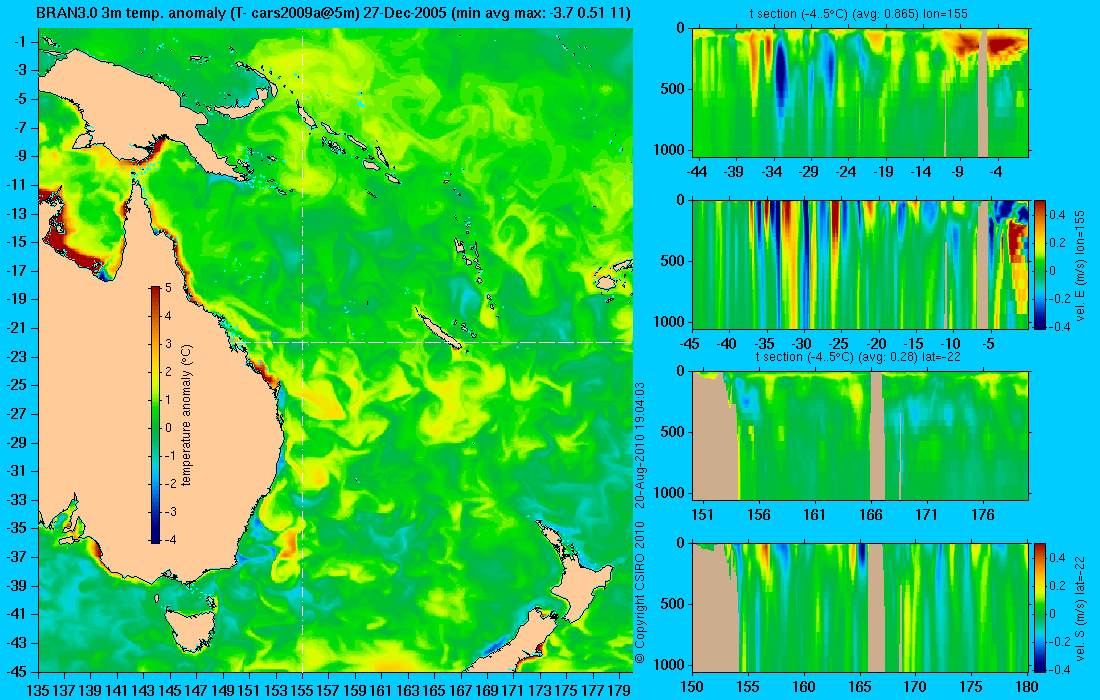
Task: Click the '135' longitude tick on main map
Action: coord(39,690)
